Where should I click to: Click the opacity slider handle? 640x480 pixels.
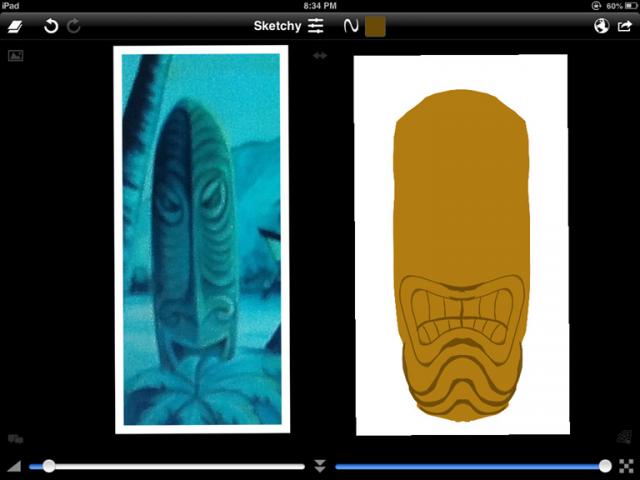click(605, 466)
